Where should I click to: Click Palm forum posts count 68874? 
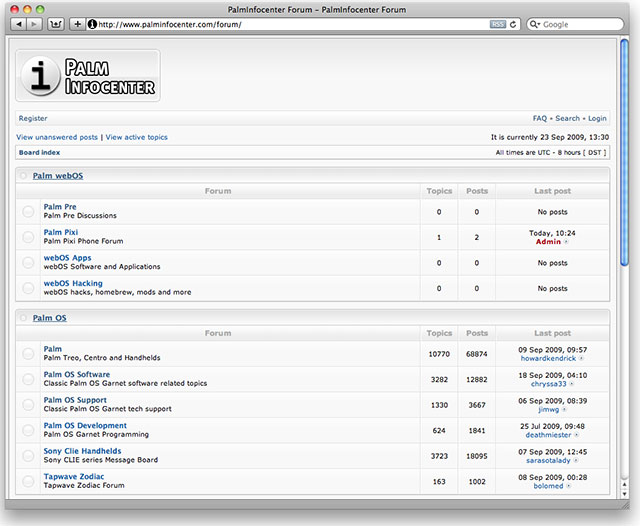[477, 354]
